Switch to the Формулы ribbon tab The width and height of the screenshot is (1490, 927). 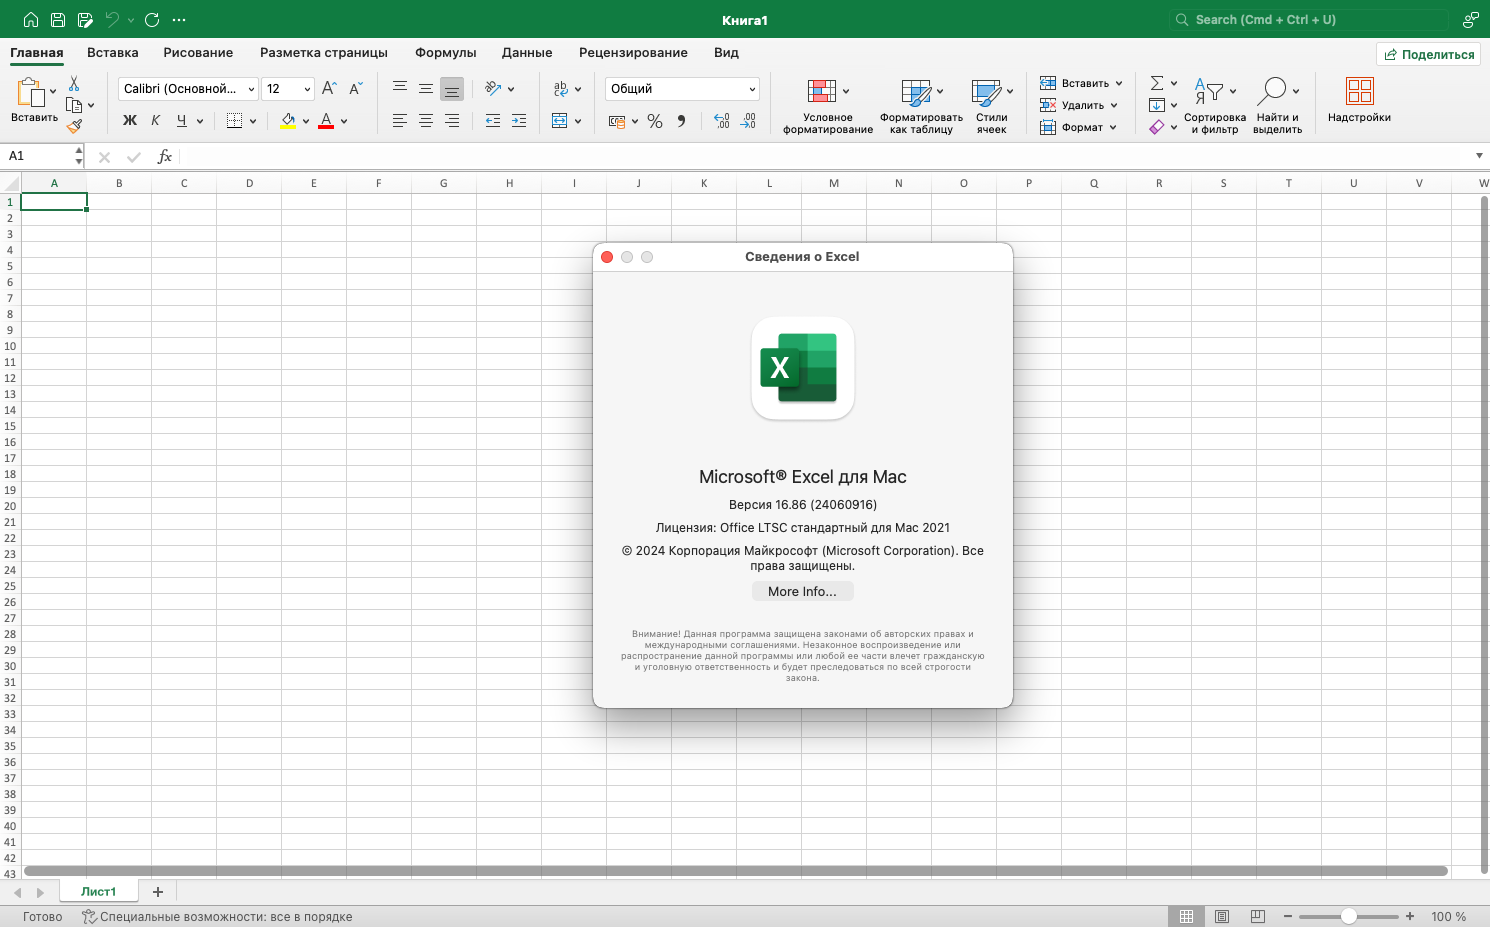pos(445,53)
